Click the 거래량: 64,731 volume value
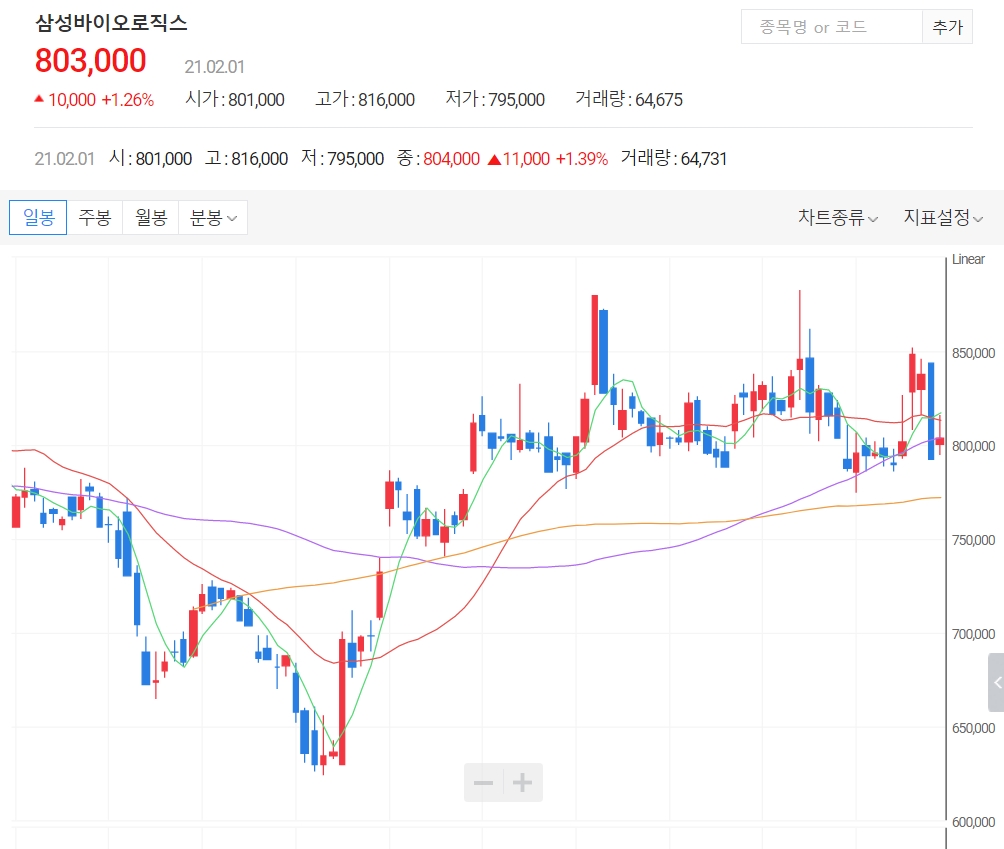The height and width of the screenshot is (849, 1004). (x=674, y=158)
